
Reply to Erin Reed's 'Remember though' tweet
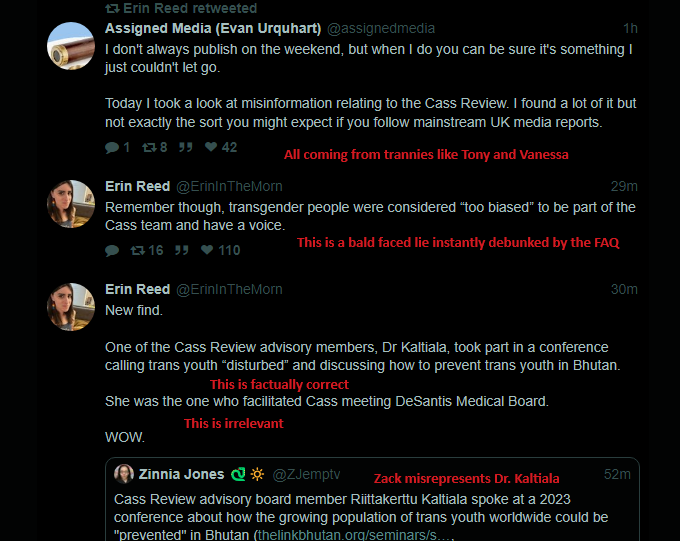click(111, 250)
